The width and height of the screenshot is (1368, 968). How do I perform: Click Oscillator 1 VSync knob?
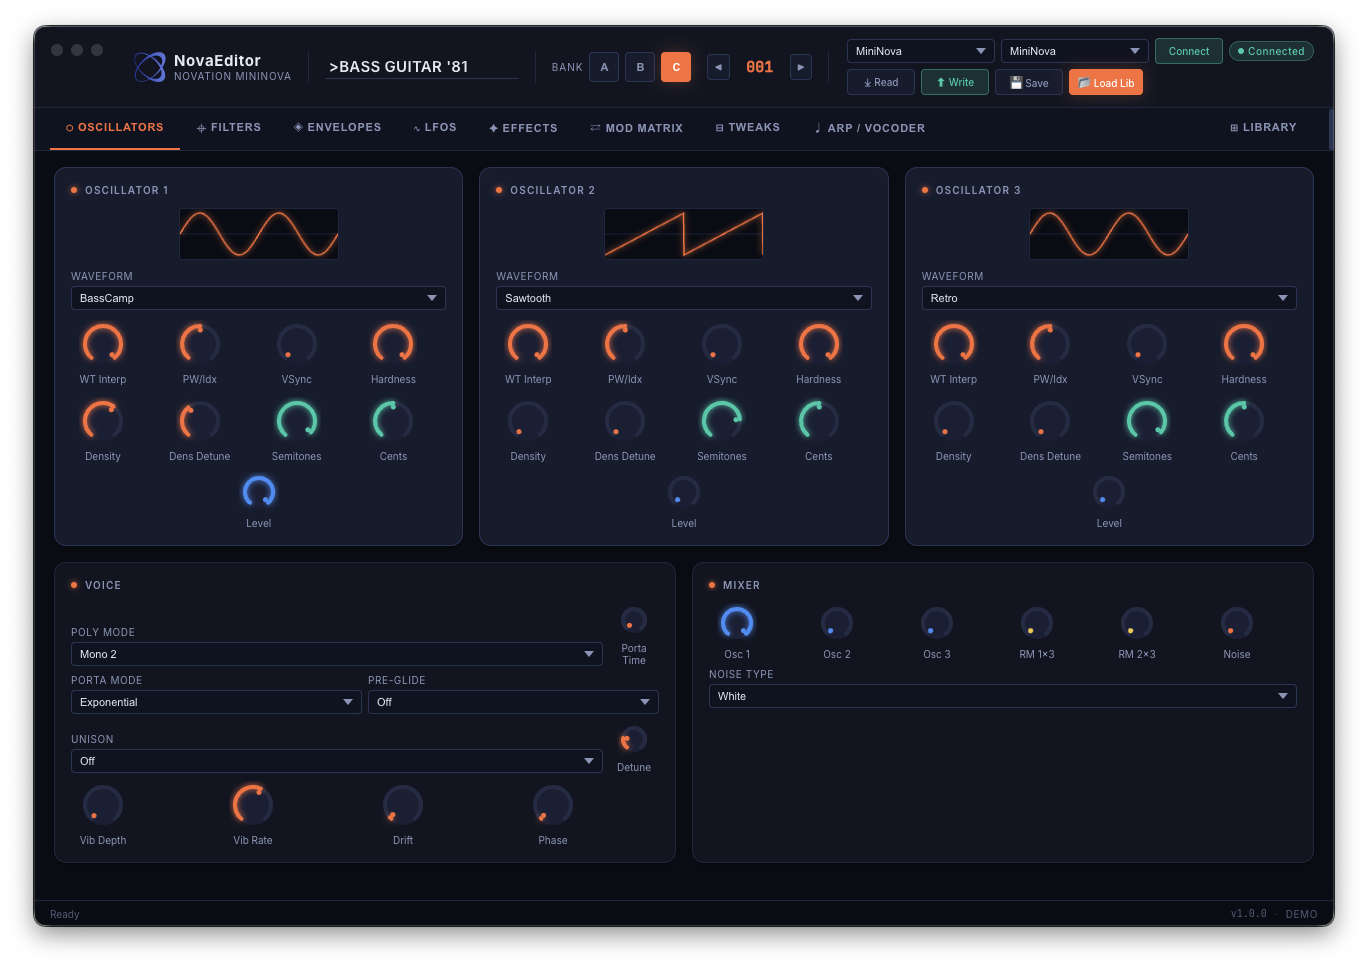[x=297, y=344]
